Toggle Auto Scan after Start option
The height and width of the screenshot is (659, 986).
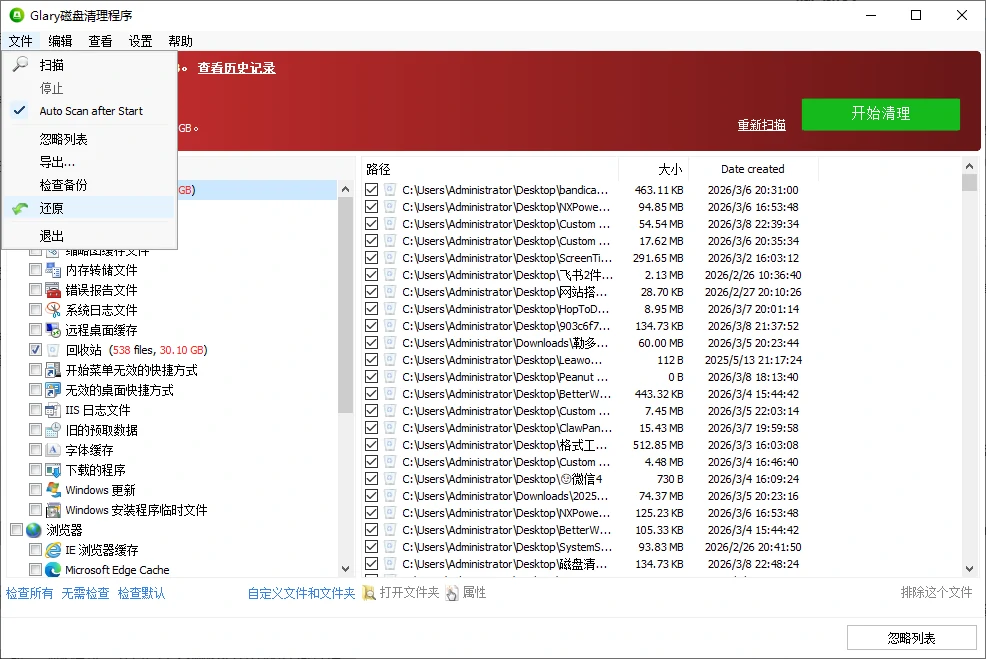[91, 111]
